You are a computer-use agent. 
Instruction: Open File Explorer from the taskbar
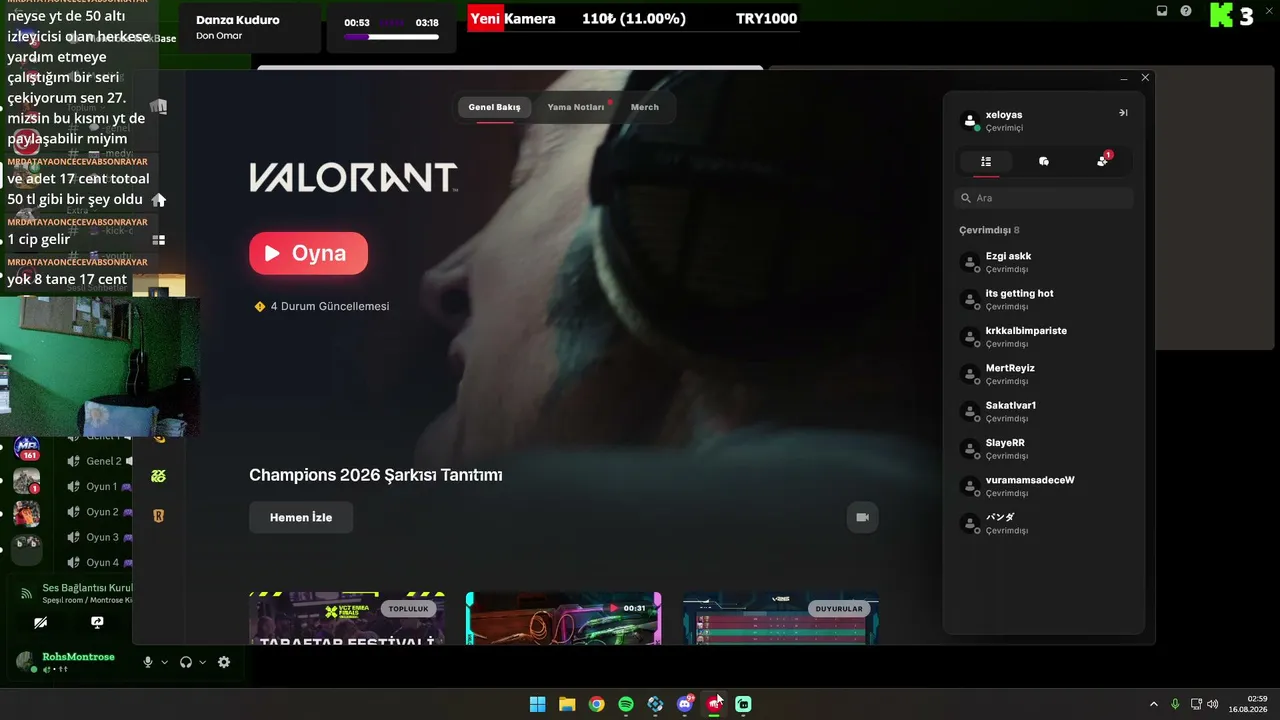pos(567,704)
